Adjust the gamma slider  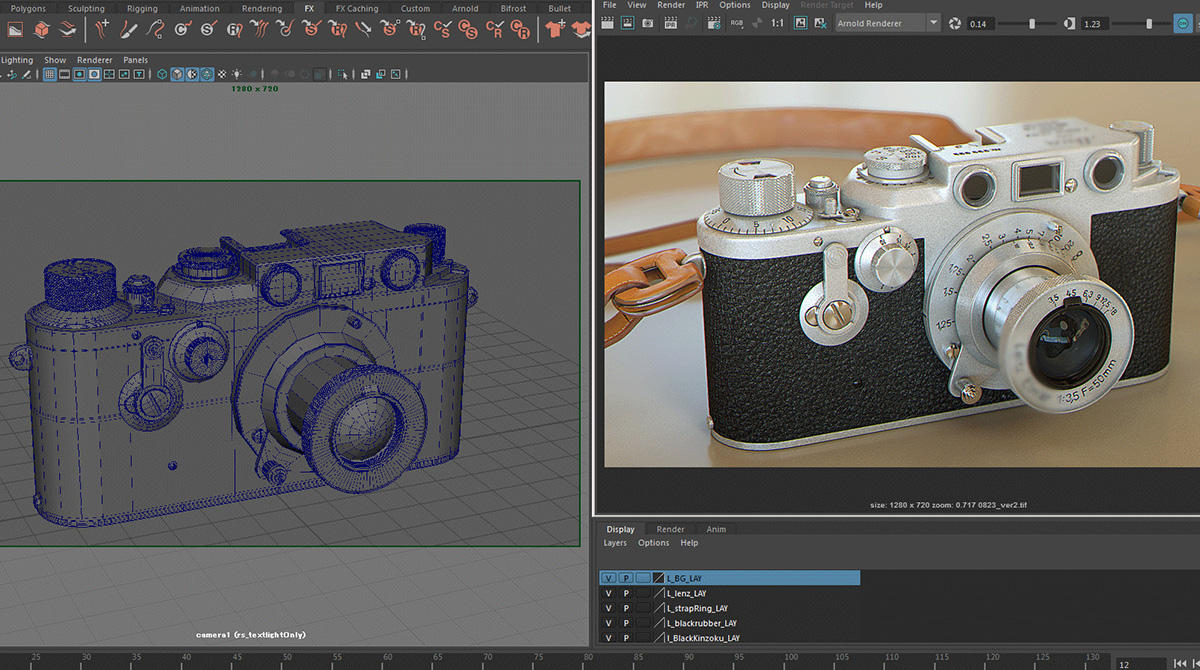point(1148,23)
